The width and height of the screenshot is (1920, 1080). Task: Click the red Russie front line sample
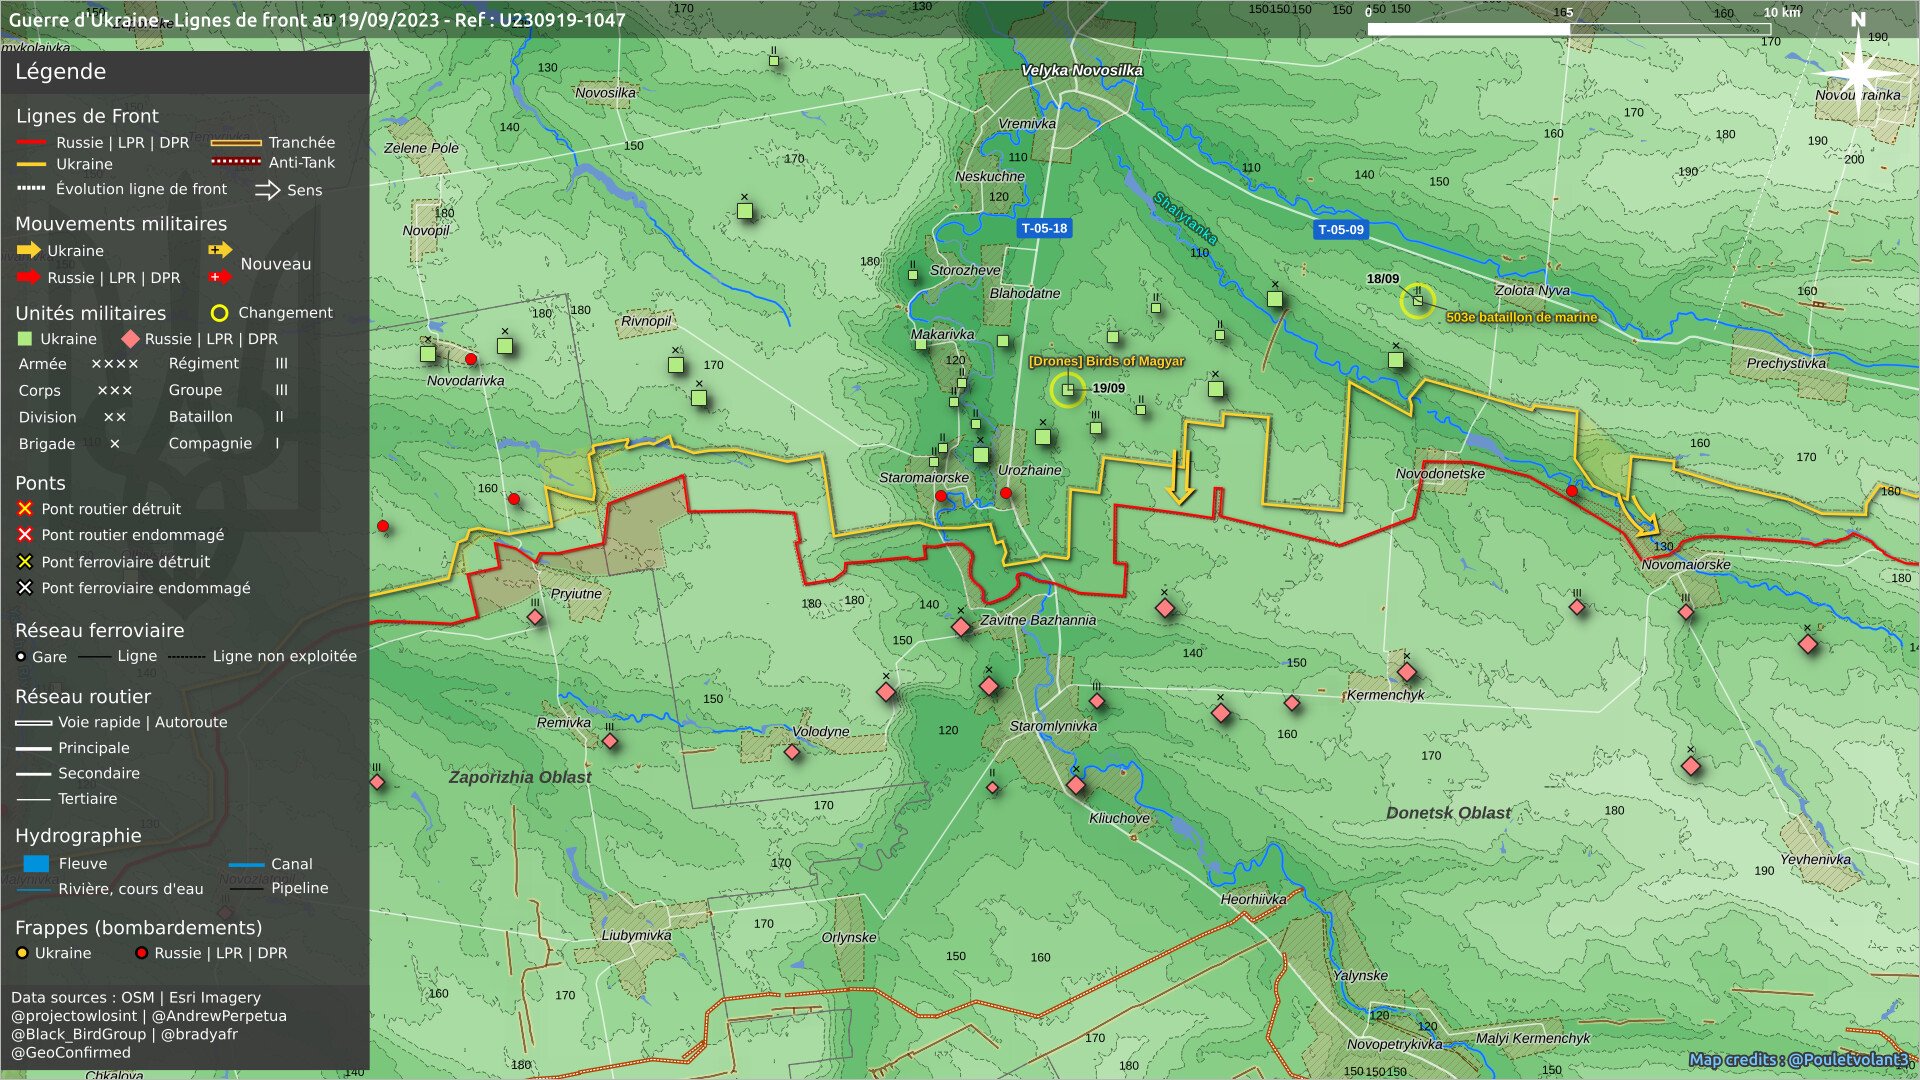click(x=32, y=142)
